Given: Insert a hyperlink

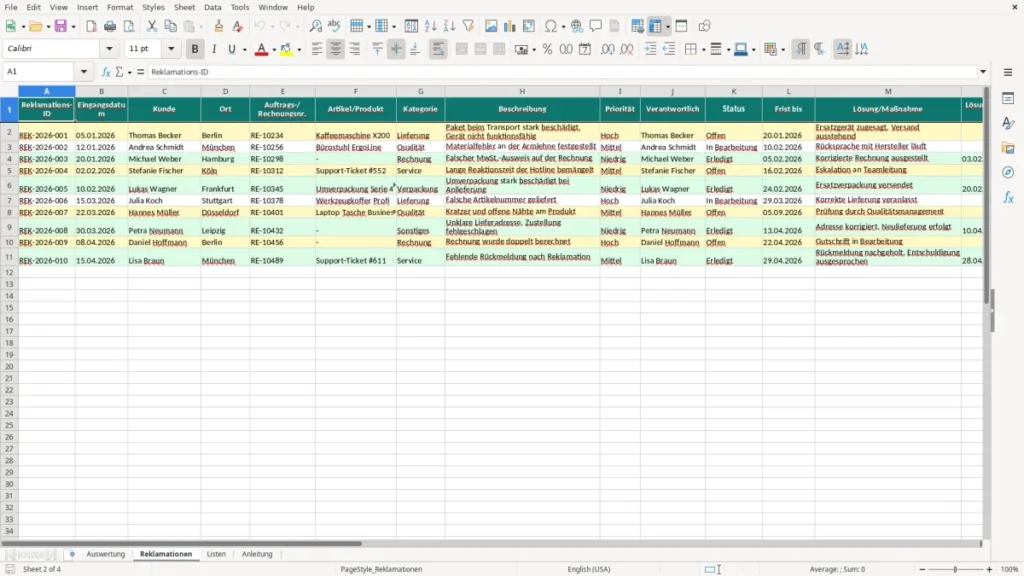Looking at the screenshot, I should point(577,26).
